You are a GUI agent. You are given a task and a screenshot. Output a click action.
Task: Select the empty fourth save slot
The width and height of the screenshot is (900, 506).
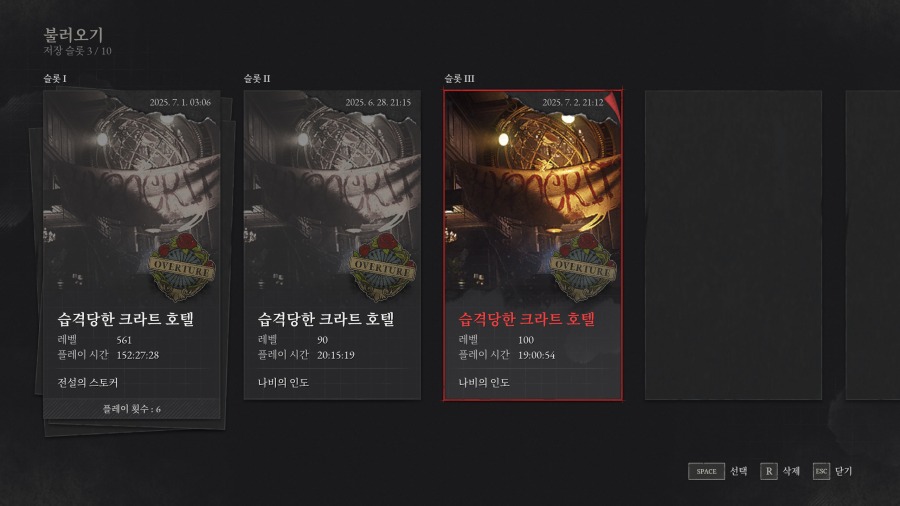733,245
